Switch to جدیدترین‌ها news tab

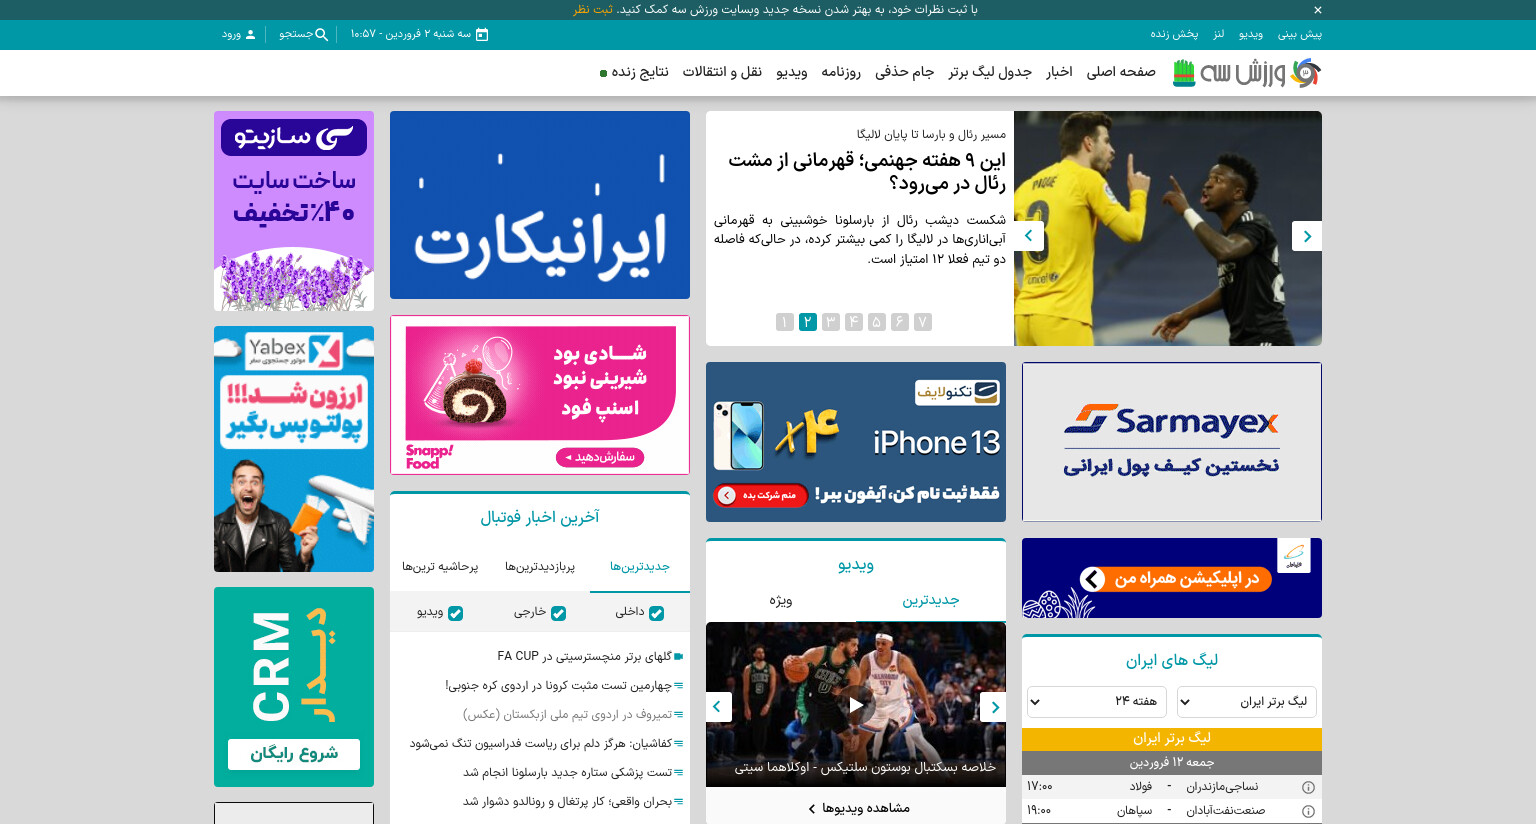point(640,567)
